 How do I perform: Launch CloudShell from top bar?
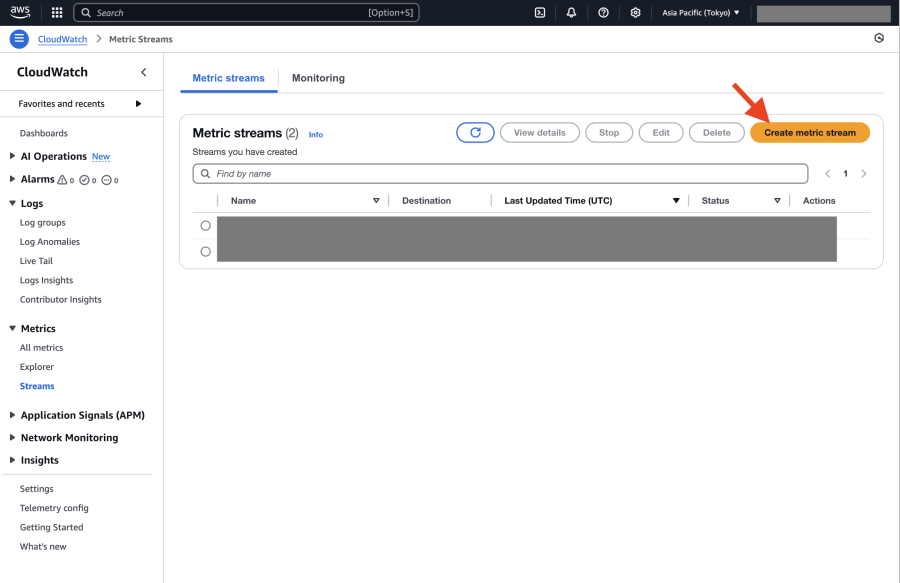coord(540,13)
